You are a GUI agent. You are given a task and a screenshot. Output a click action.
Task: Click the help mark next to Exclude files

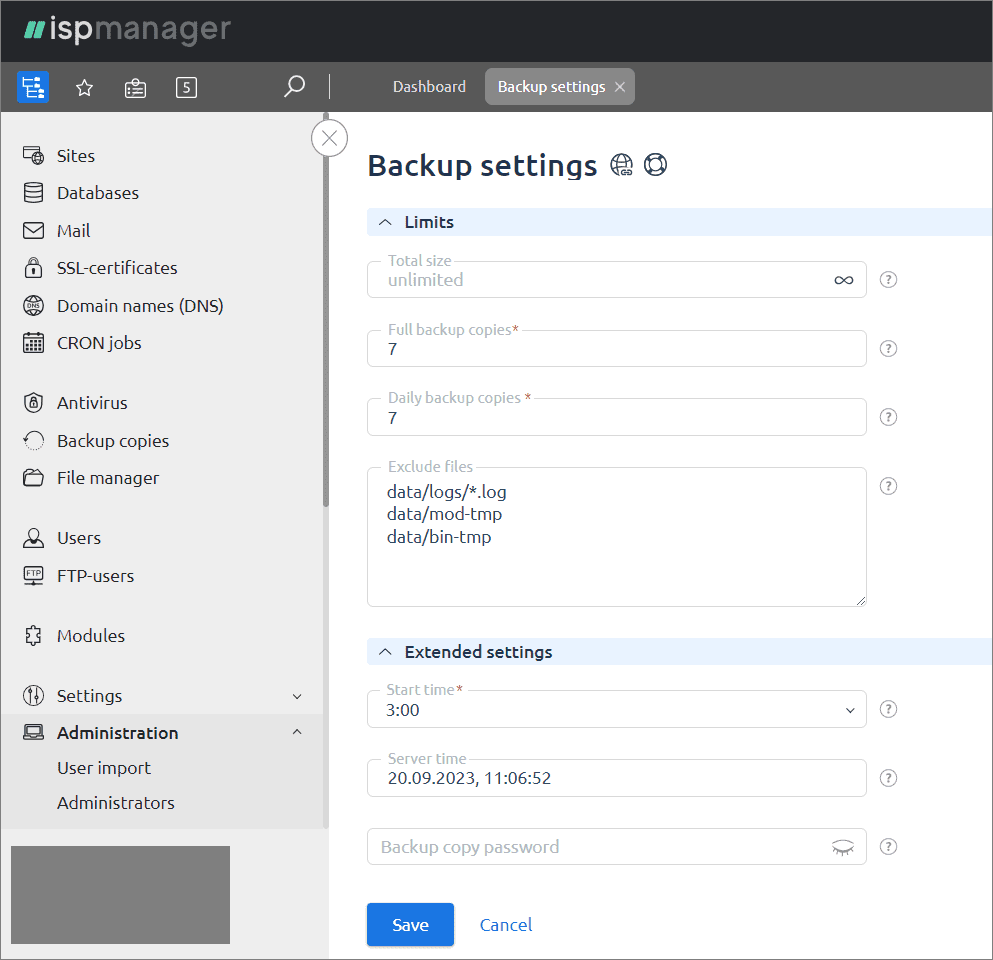887,486
